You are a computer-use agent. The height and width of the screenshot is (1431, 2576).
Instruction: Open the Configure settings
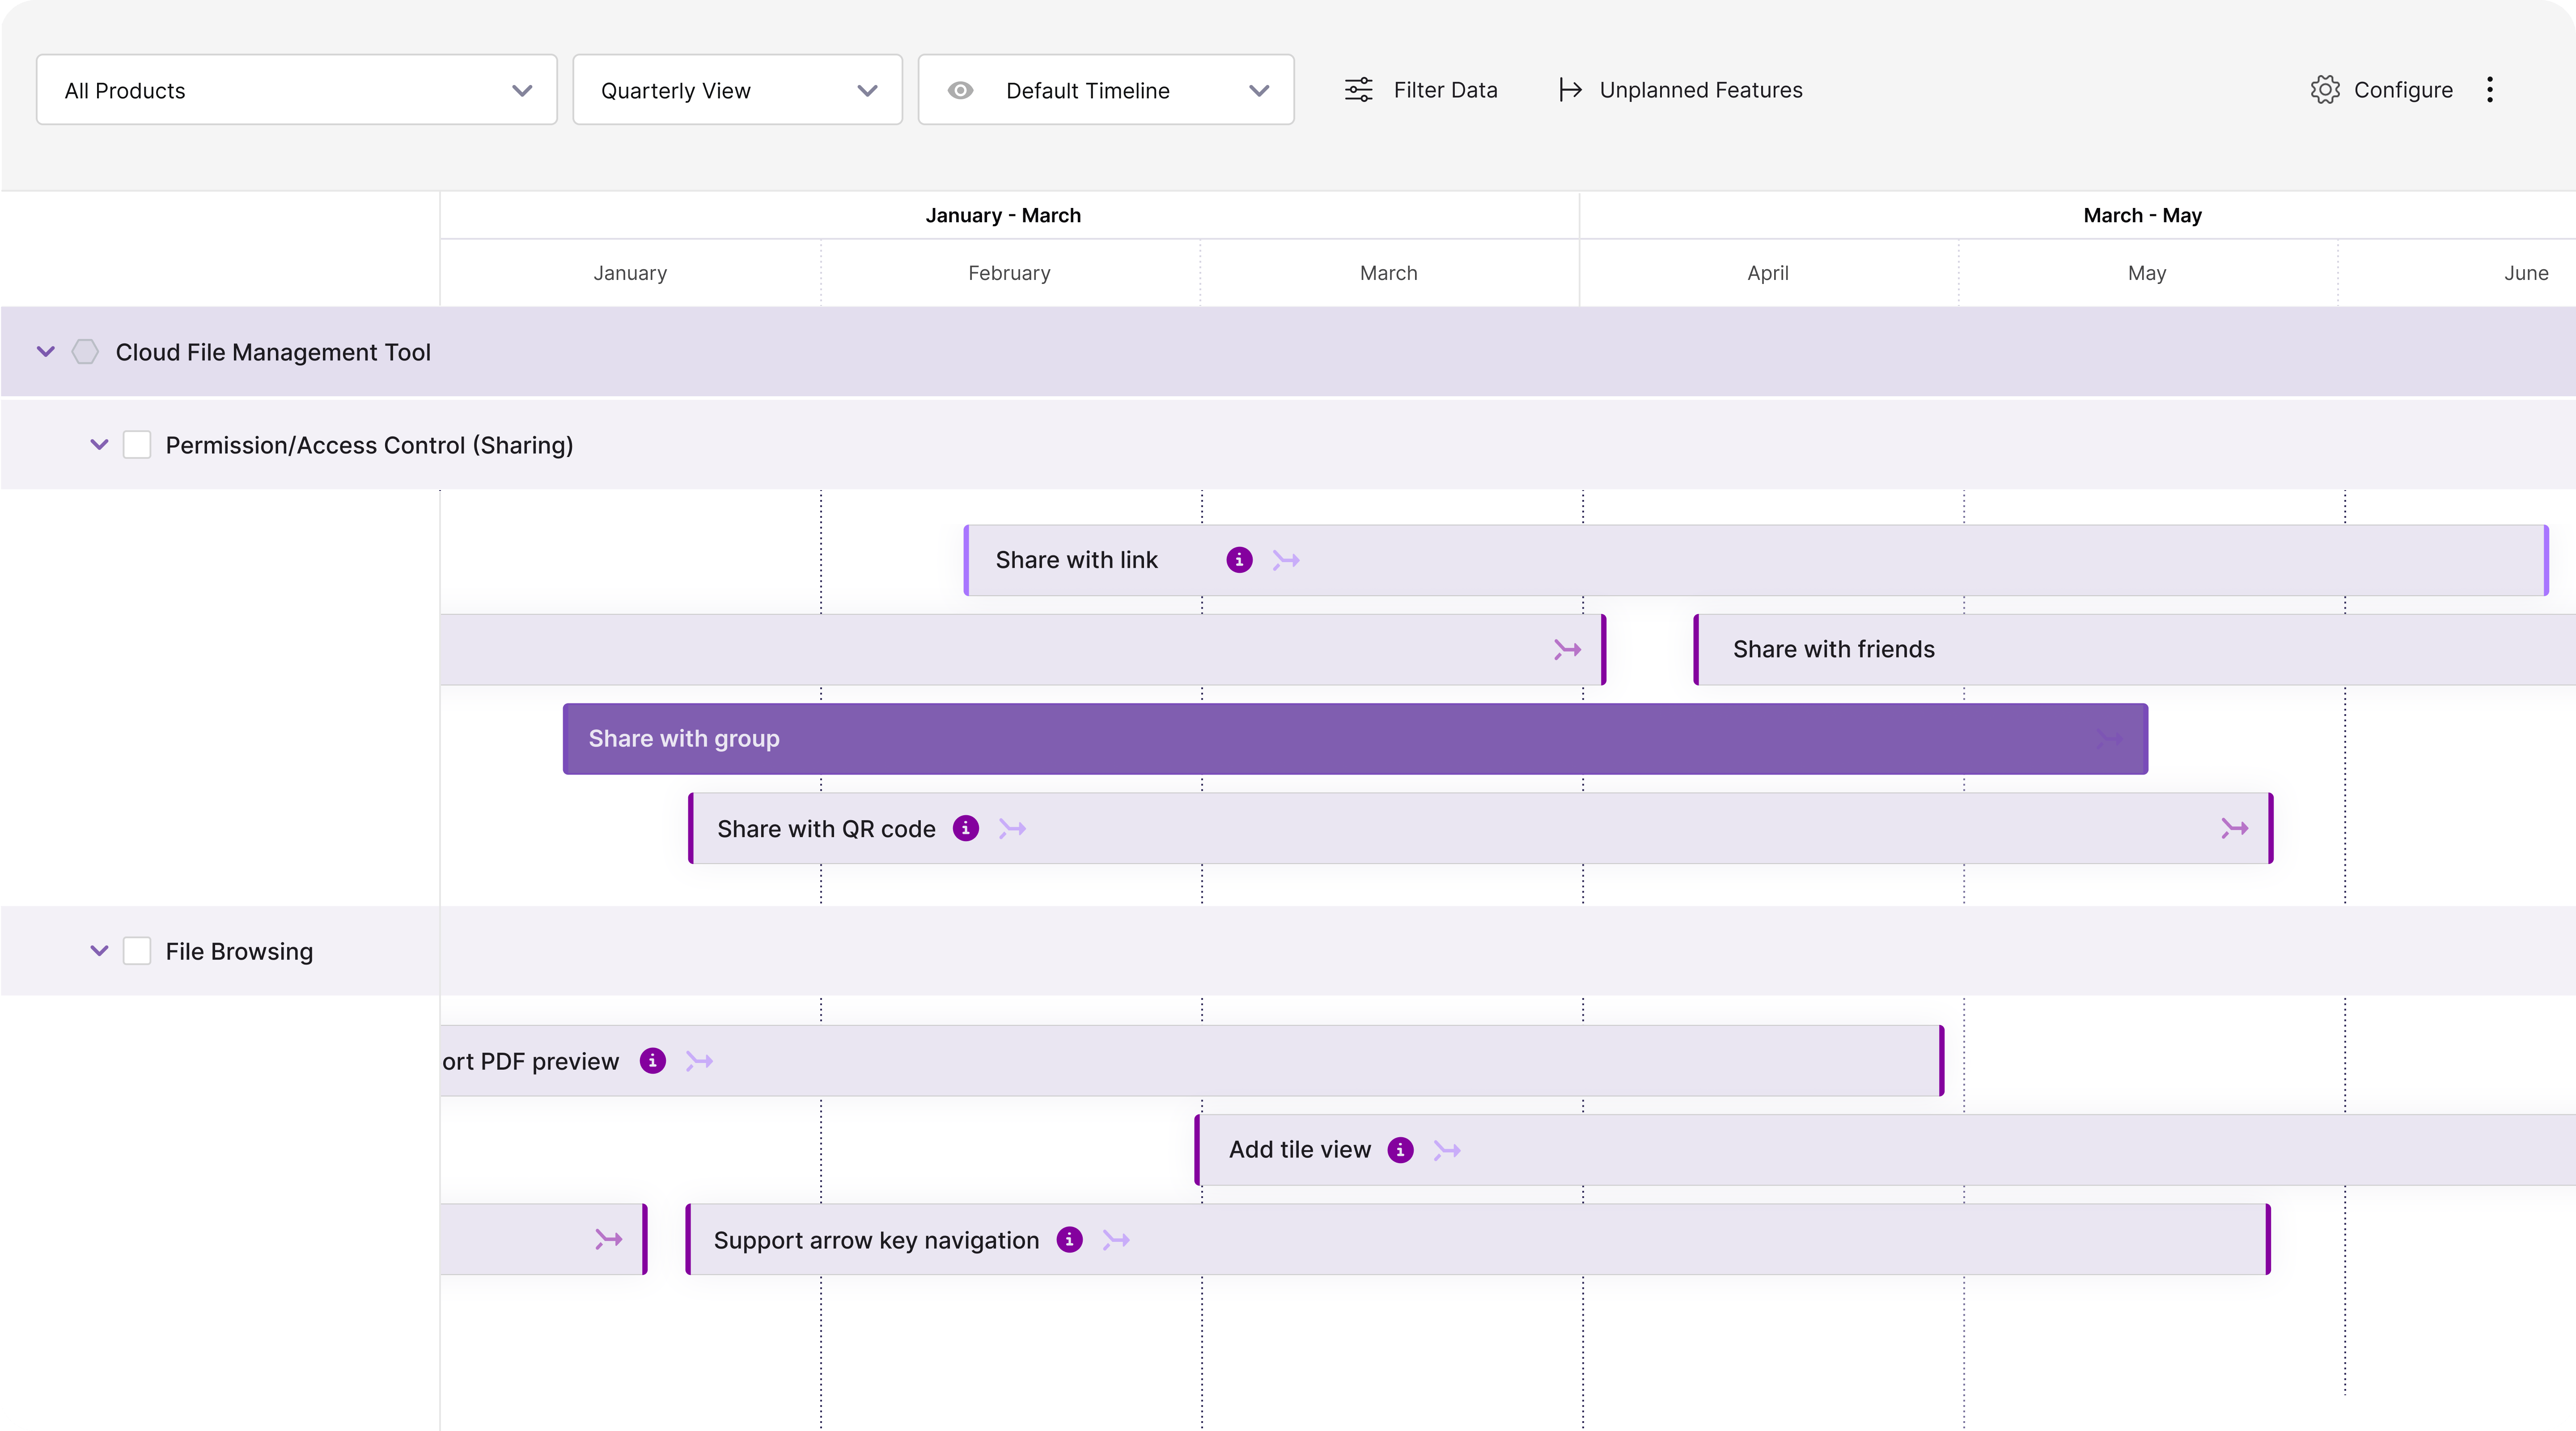(2382, 90)
